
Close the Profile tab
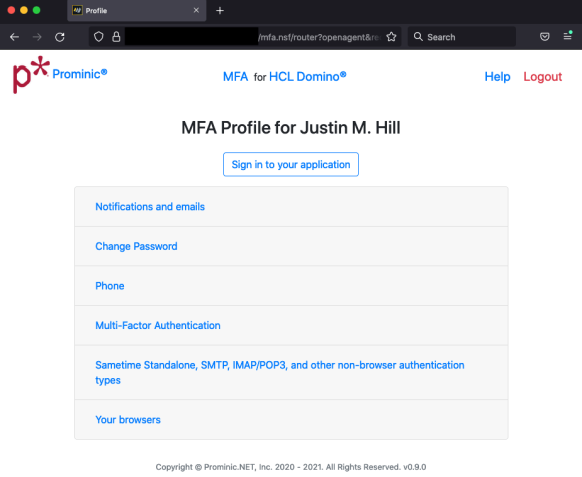click(196, 10)
